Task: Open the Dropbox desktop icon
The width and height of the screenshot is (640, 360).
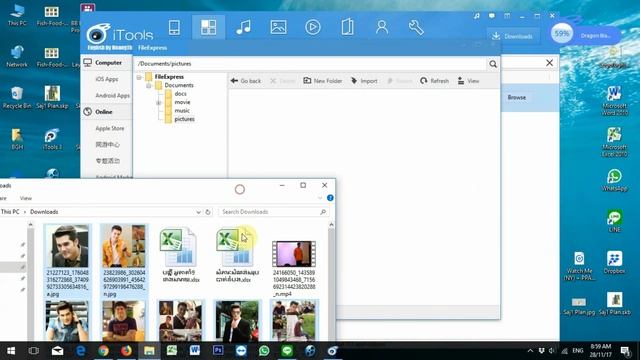Action: click(614, 262)
